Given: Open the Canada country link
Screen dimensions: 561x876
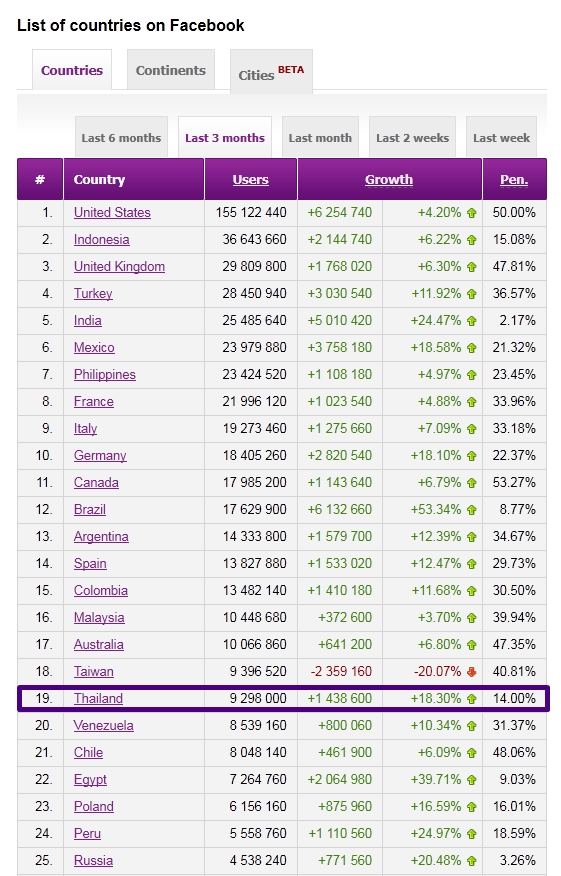Looking at the screenshot, I should tap(96, 482).
